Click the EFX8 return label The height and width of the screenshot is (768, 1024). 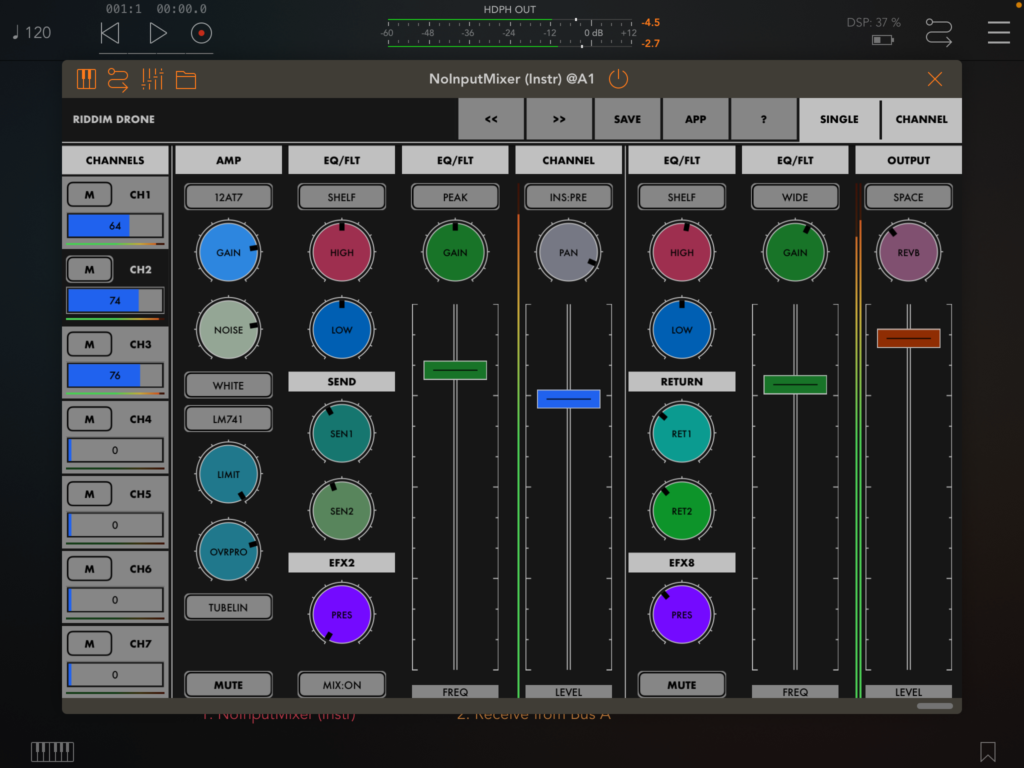(681, 562)
